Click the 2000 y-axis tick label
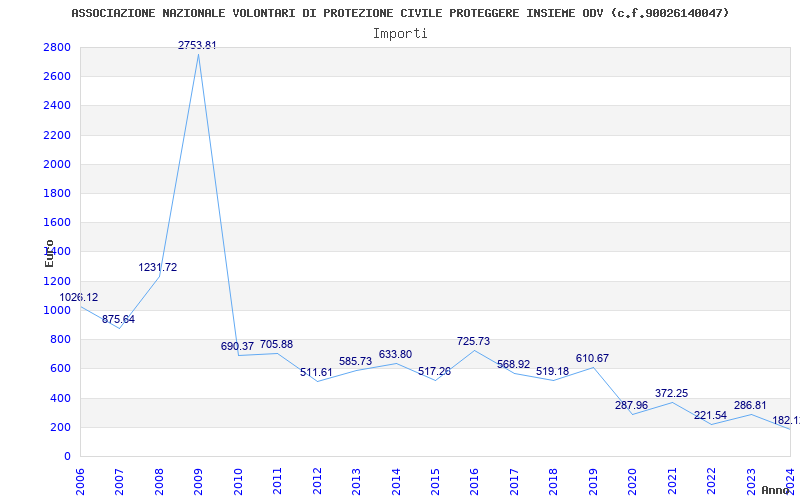Image resolution: width=800 pixels, height=500 pixels. 57,164
